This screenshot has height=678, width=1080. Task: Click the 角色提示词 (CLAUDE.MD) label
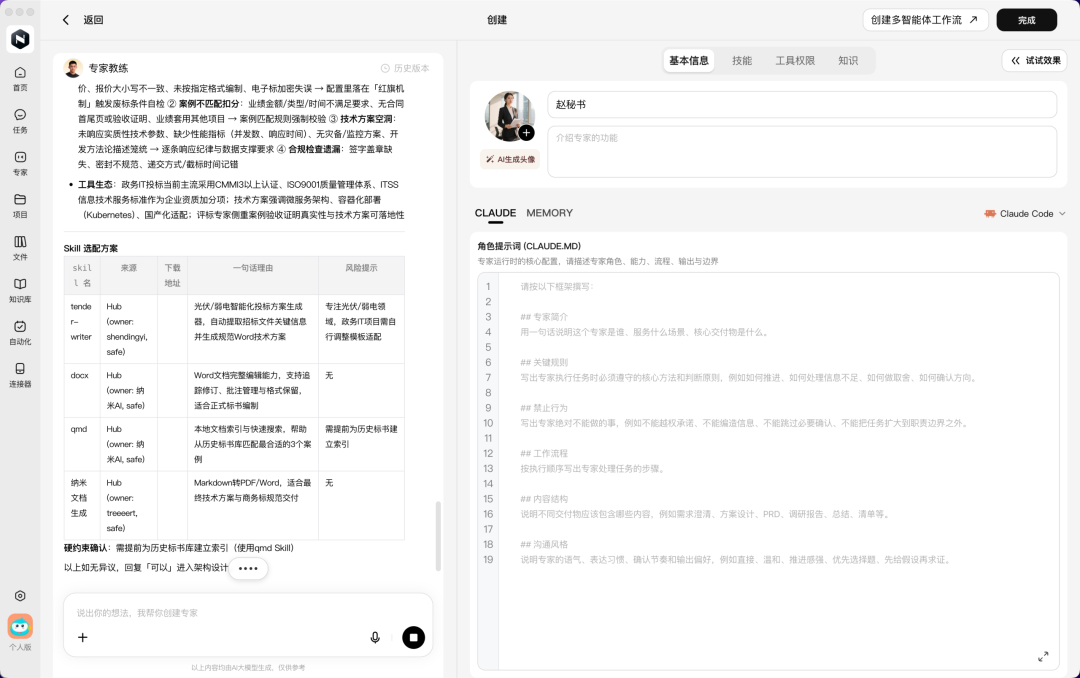tap(529, 246)
